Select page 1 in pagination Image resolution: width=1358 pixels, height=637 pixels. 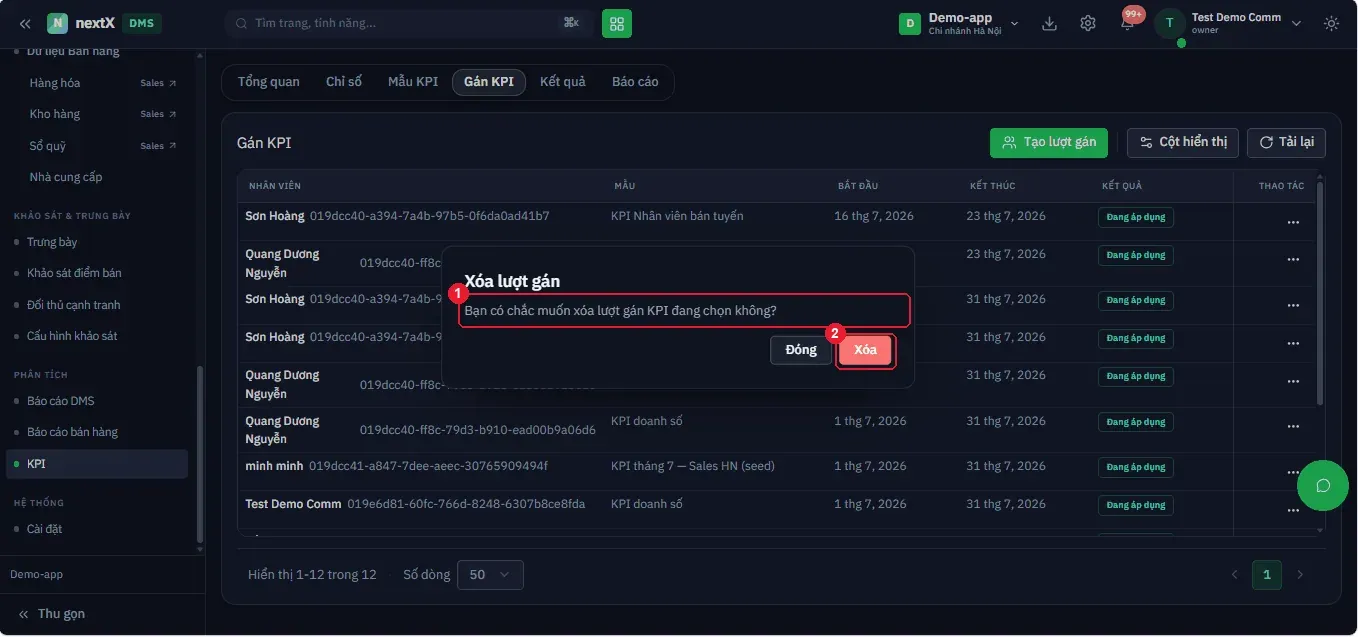(x=1267, y=575)
